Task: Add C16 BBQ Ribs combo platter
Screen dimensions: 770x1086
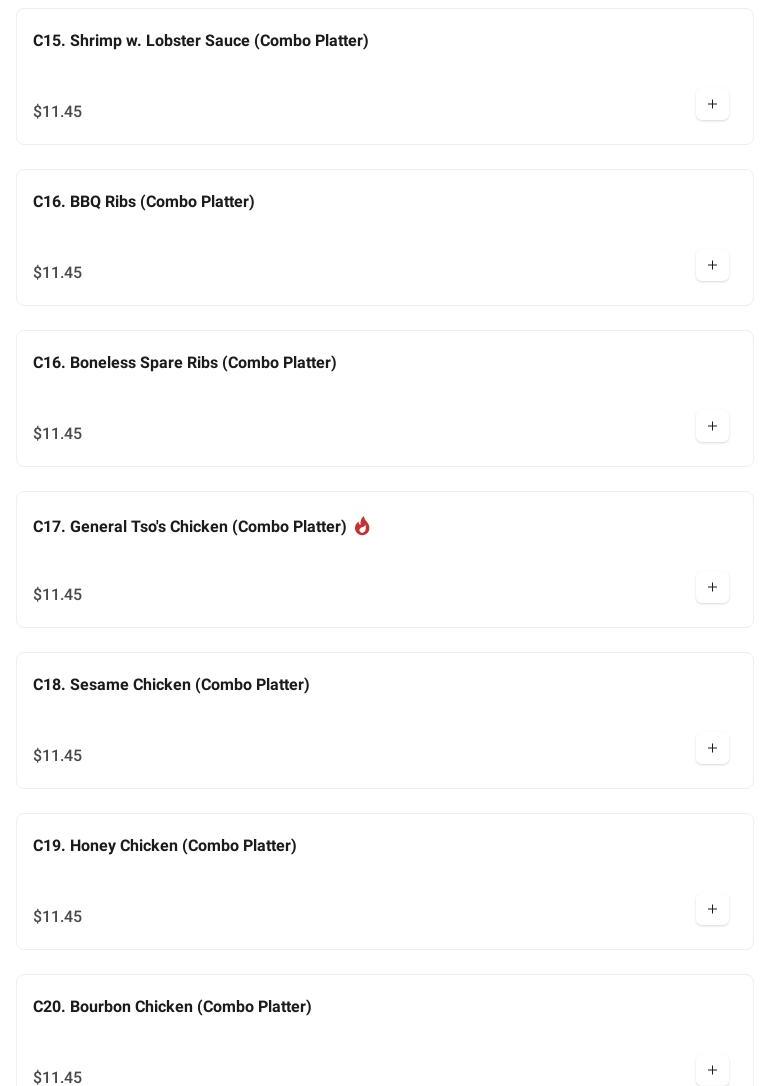Action: click(712, 265)
